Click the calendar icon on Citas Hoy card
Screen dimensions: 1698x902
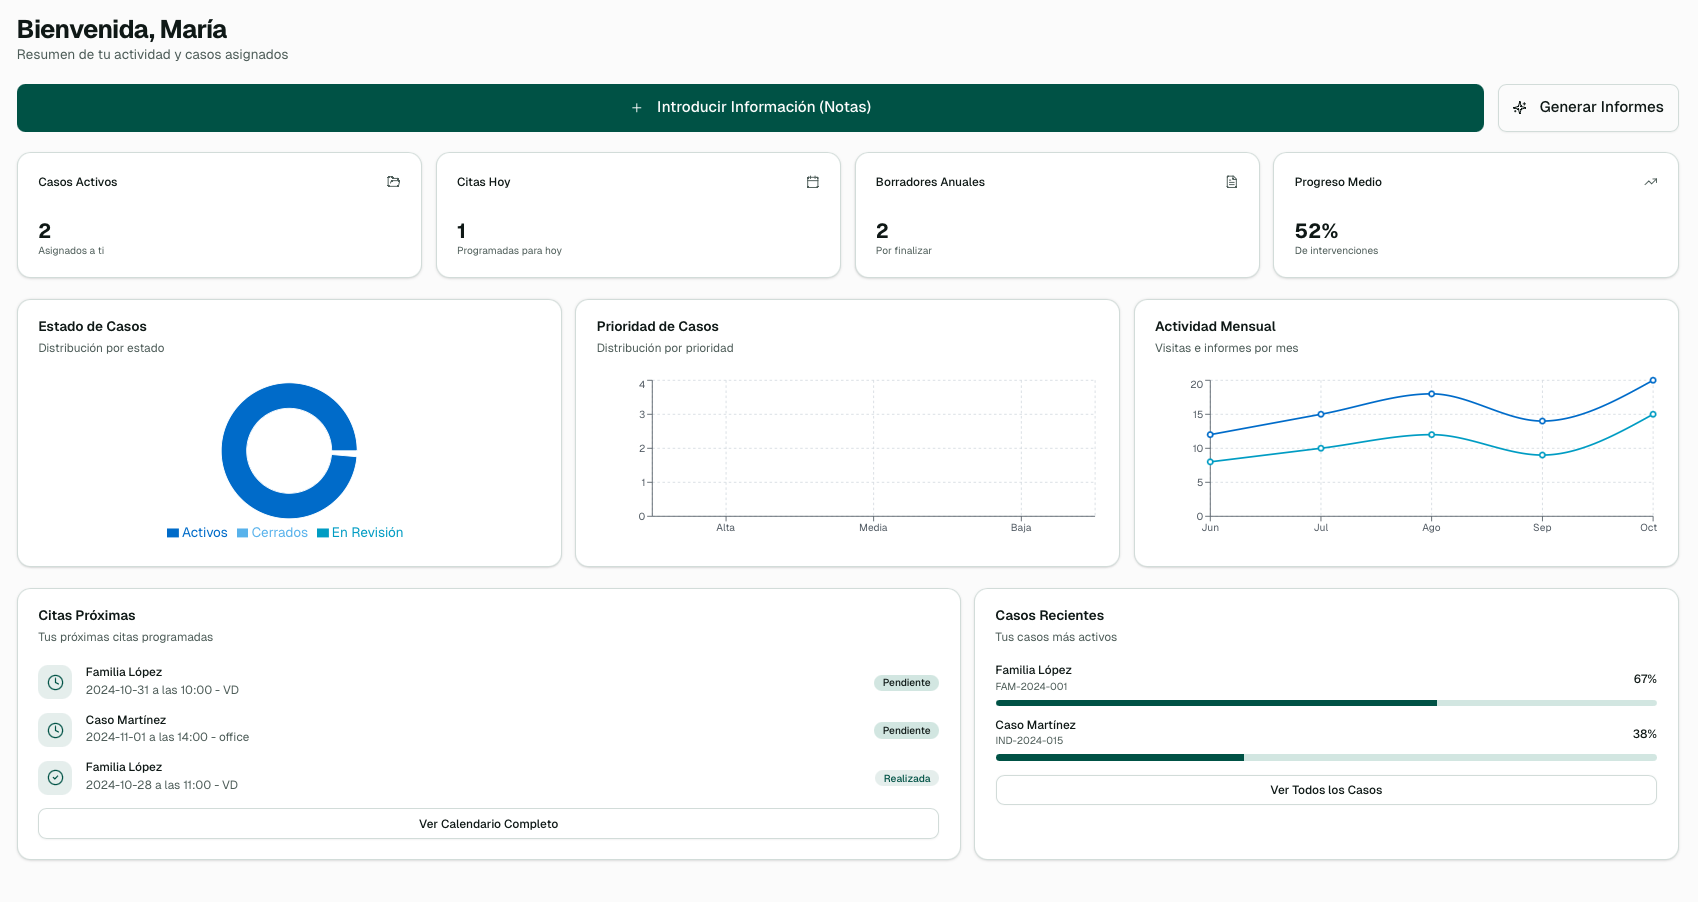click(812, 182)
